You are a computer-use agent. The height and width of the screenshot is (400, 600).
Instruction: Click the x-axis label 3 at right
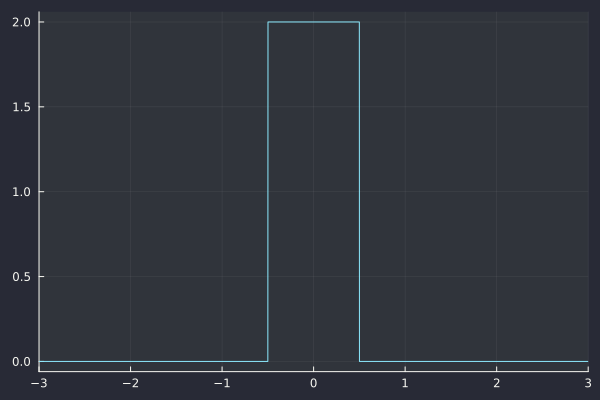[x=588, y=383]
